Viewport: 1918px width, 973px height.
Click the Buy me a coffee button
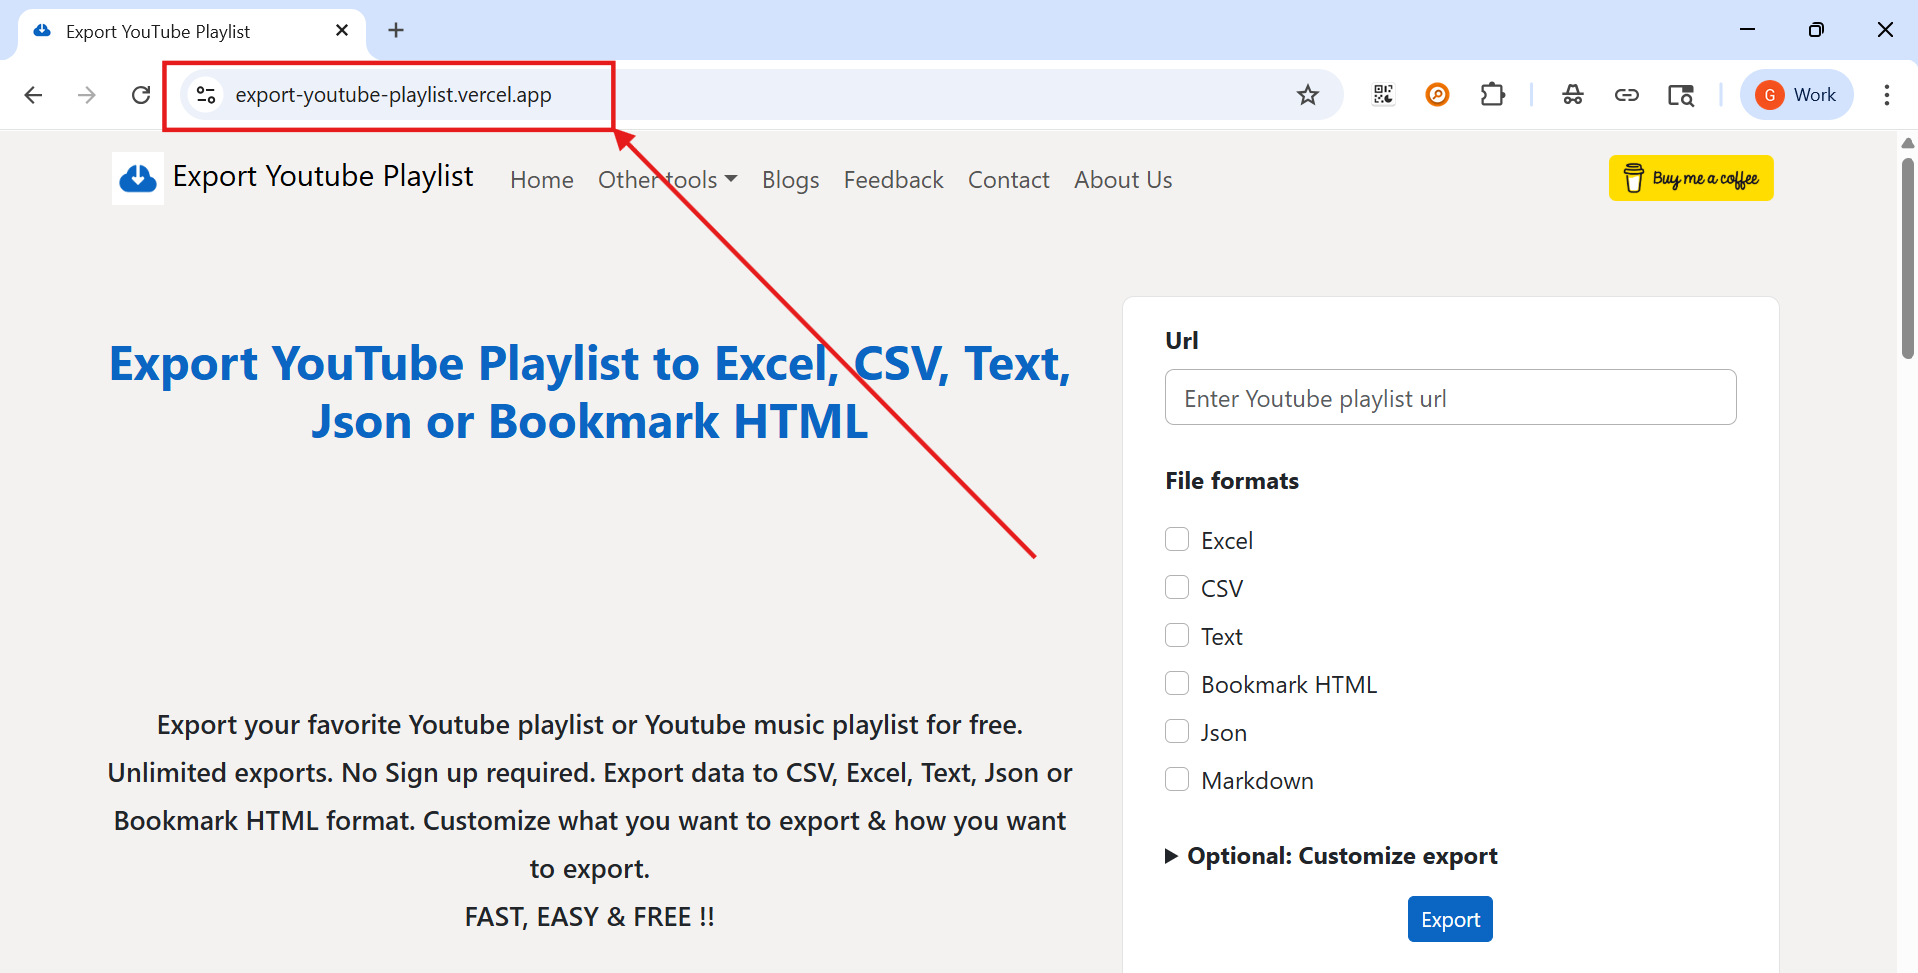pyautogui.click(x=1690, y=177)
